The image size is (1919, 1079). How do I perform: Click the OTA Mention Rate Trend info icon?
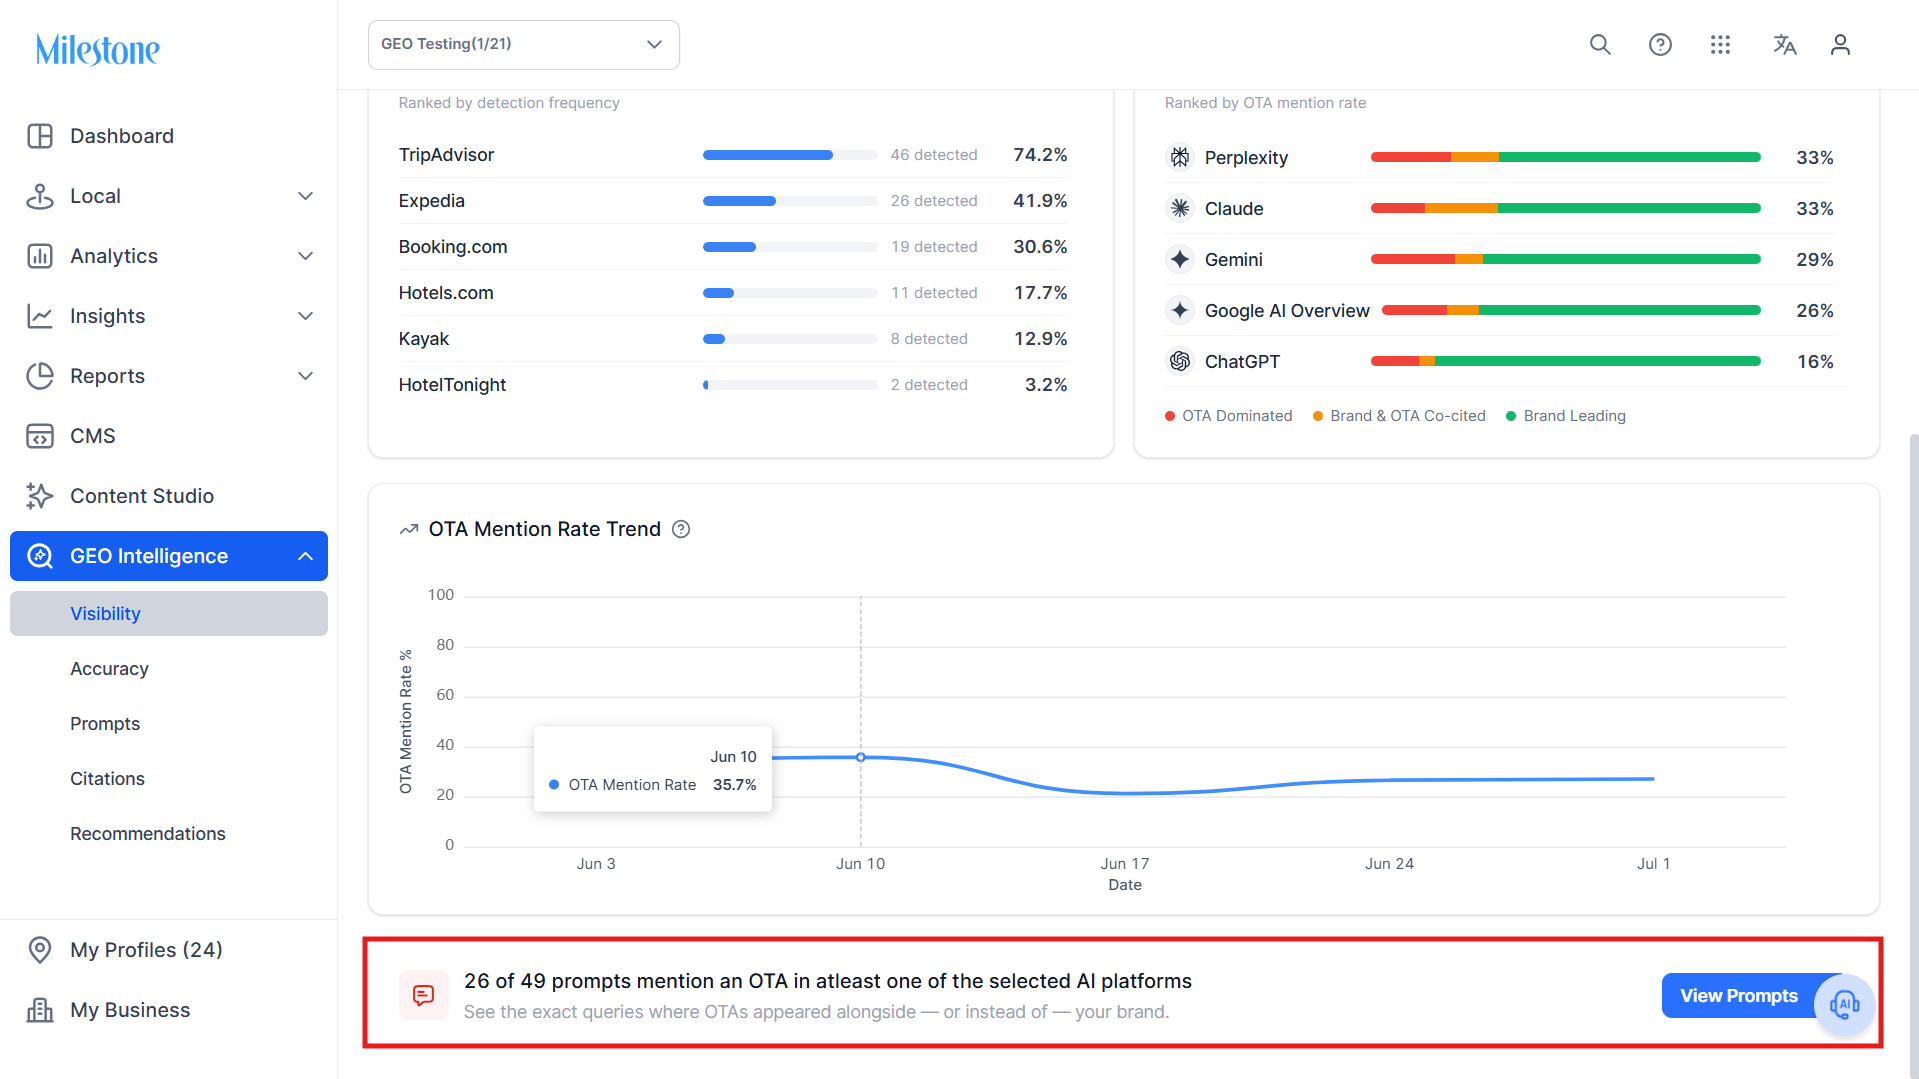coord(681,529)
